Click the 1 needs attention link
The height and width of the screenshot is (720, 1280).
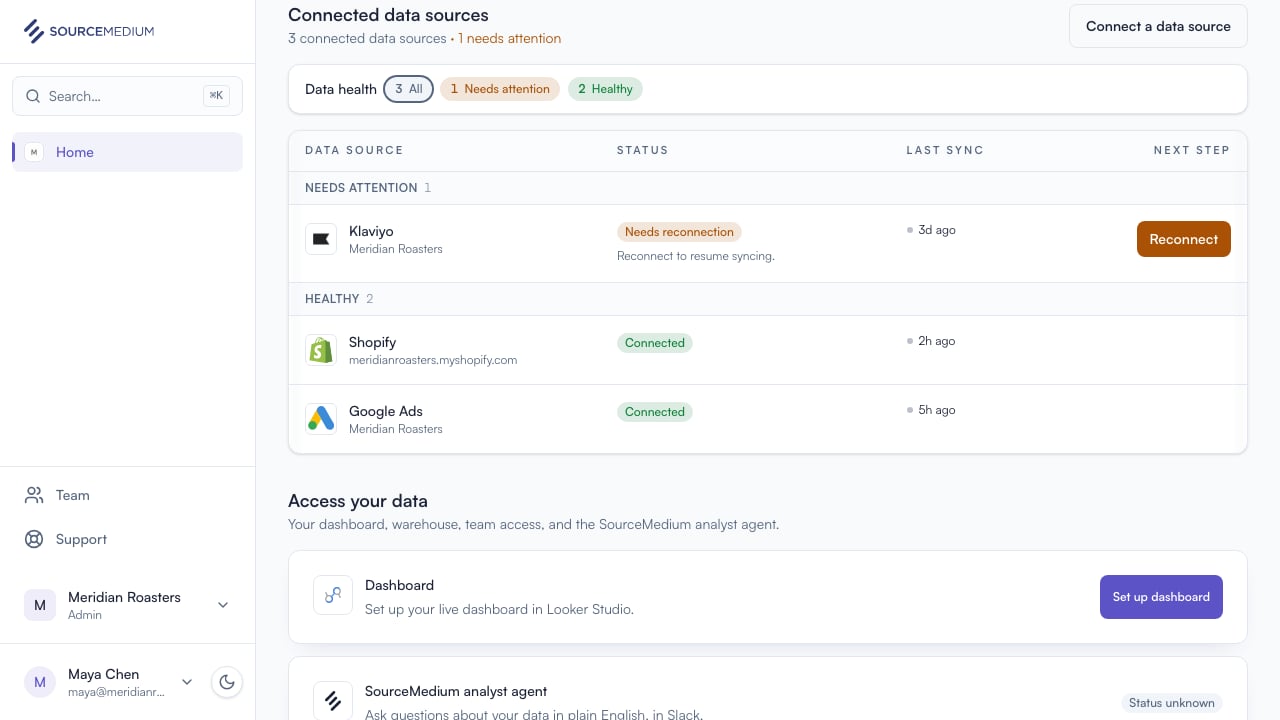(510, 38)
